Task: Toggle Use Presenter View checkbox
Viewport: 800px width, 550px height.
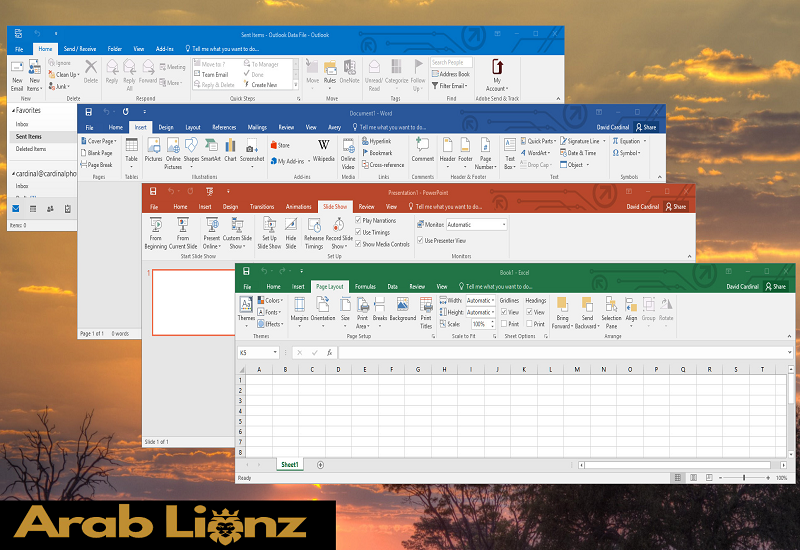Action: click(x=420, y=240)
